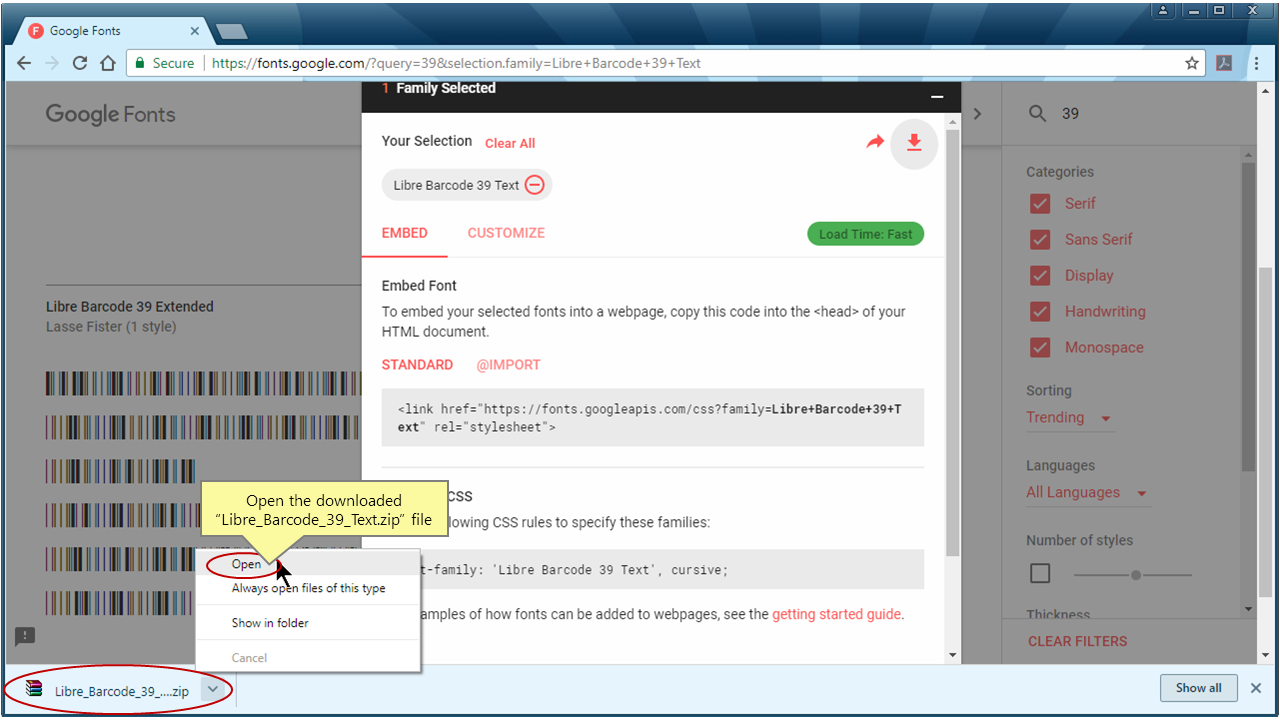The height and width of the screenshot is (720, 1280).
Task: Remove Libre Barcode 39 Text from selection
Action: tap(534, 184)
